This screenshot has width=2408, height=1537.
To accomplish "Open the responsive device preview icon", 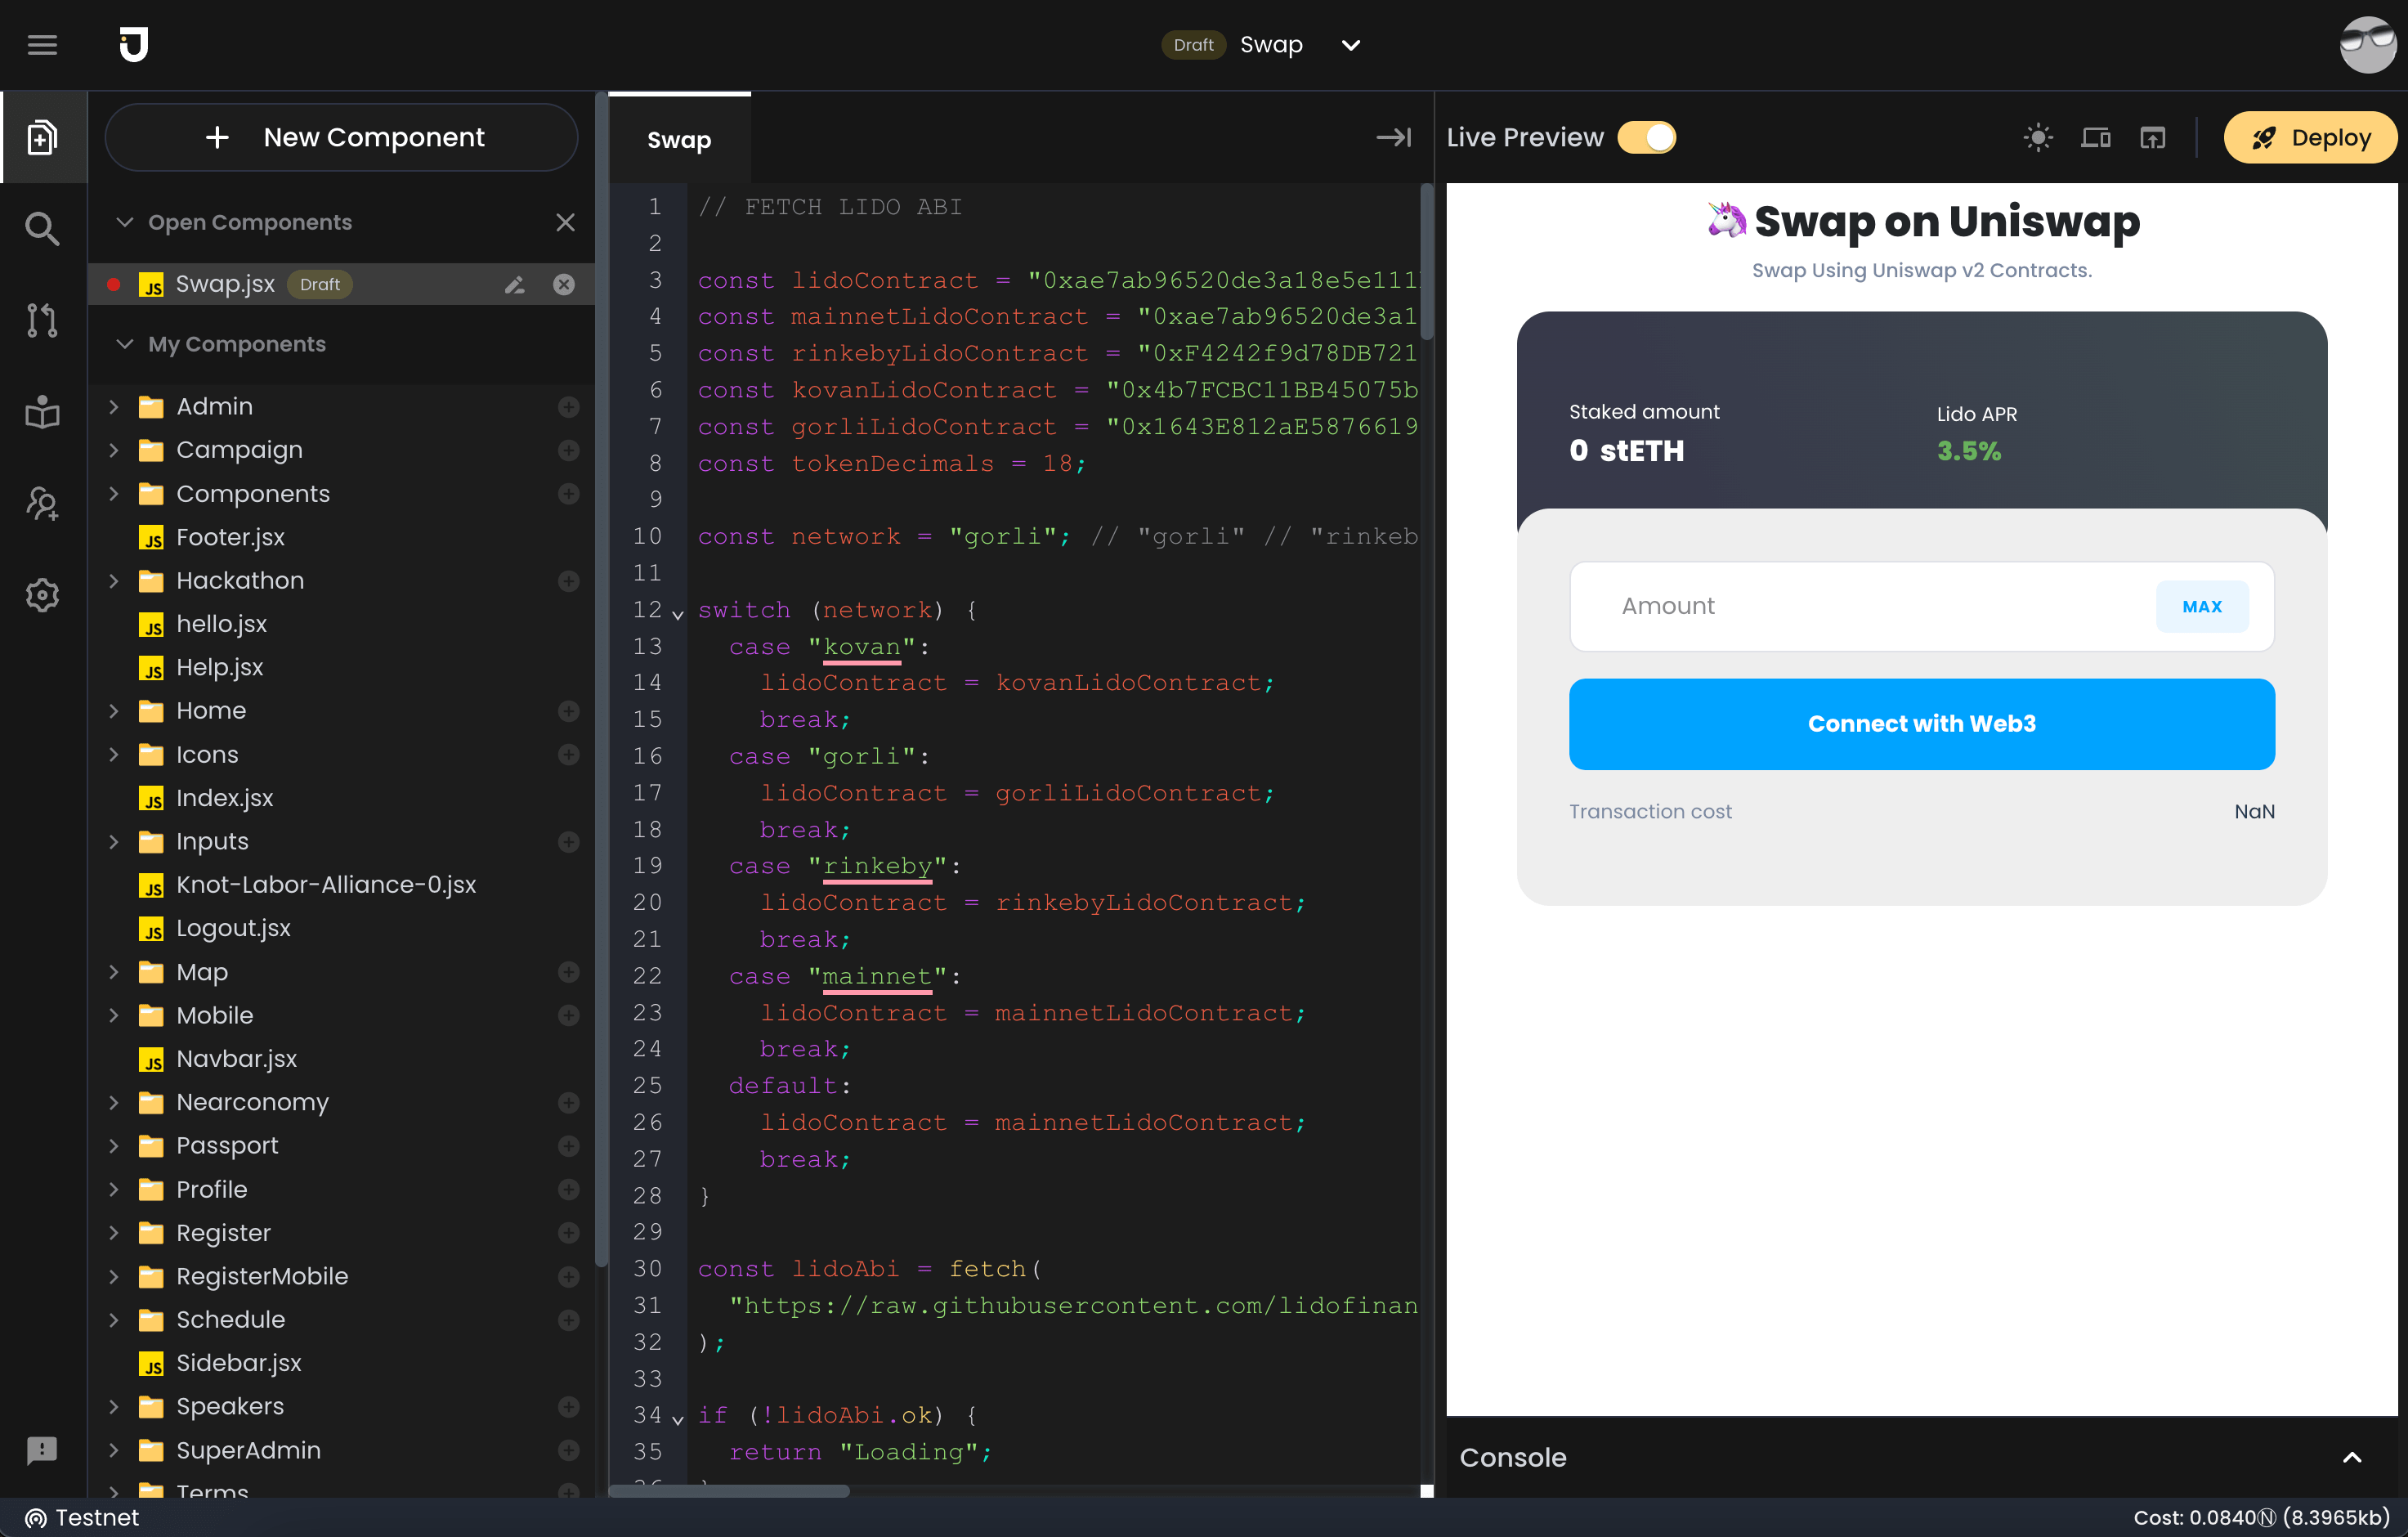I will pos(2095,137).
